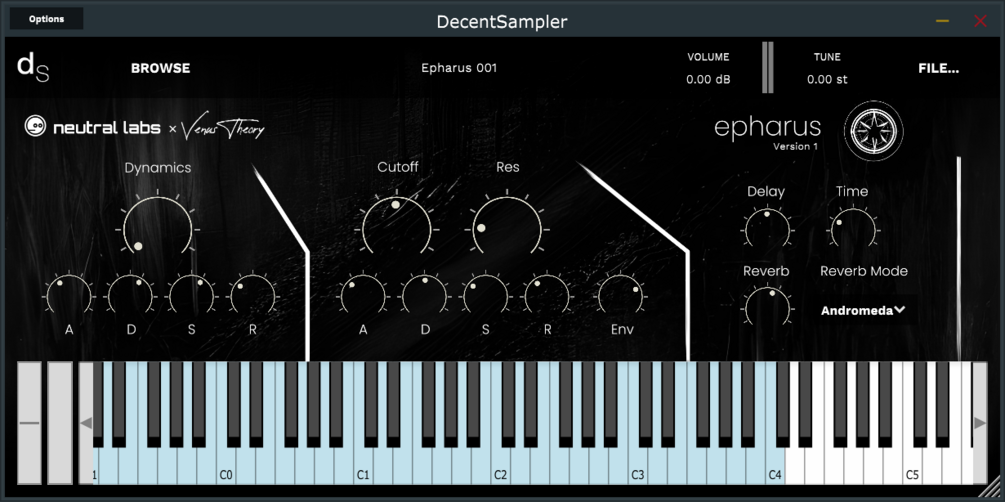Click the filter Env amount knob

pyautogui.click(x=621, y=296)
